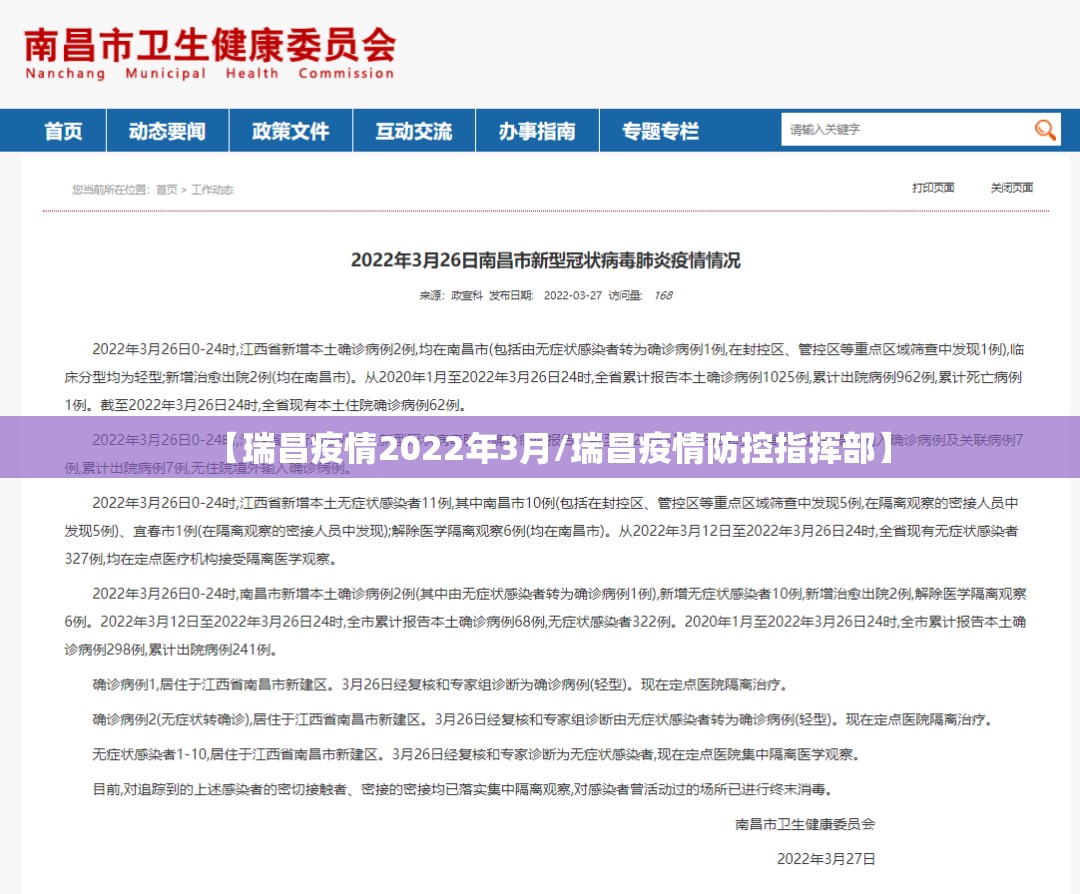Click the 南昌市卫生健康委员会 header logo
This screenshot has width=1080, height=894.
(x=210, y=53)
